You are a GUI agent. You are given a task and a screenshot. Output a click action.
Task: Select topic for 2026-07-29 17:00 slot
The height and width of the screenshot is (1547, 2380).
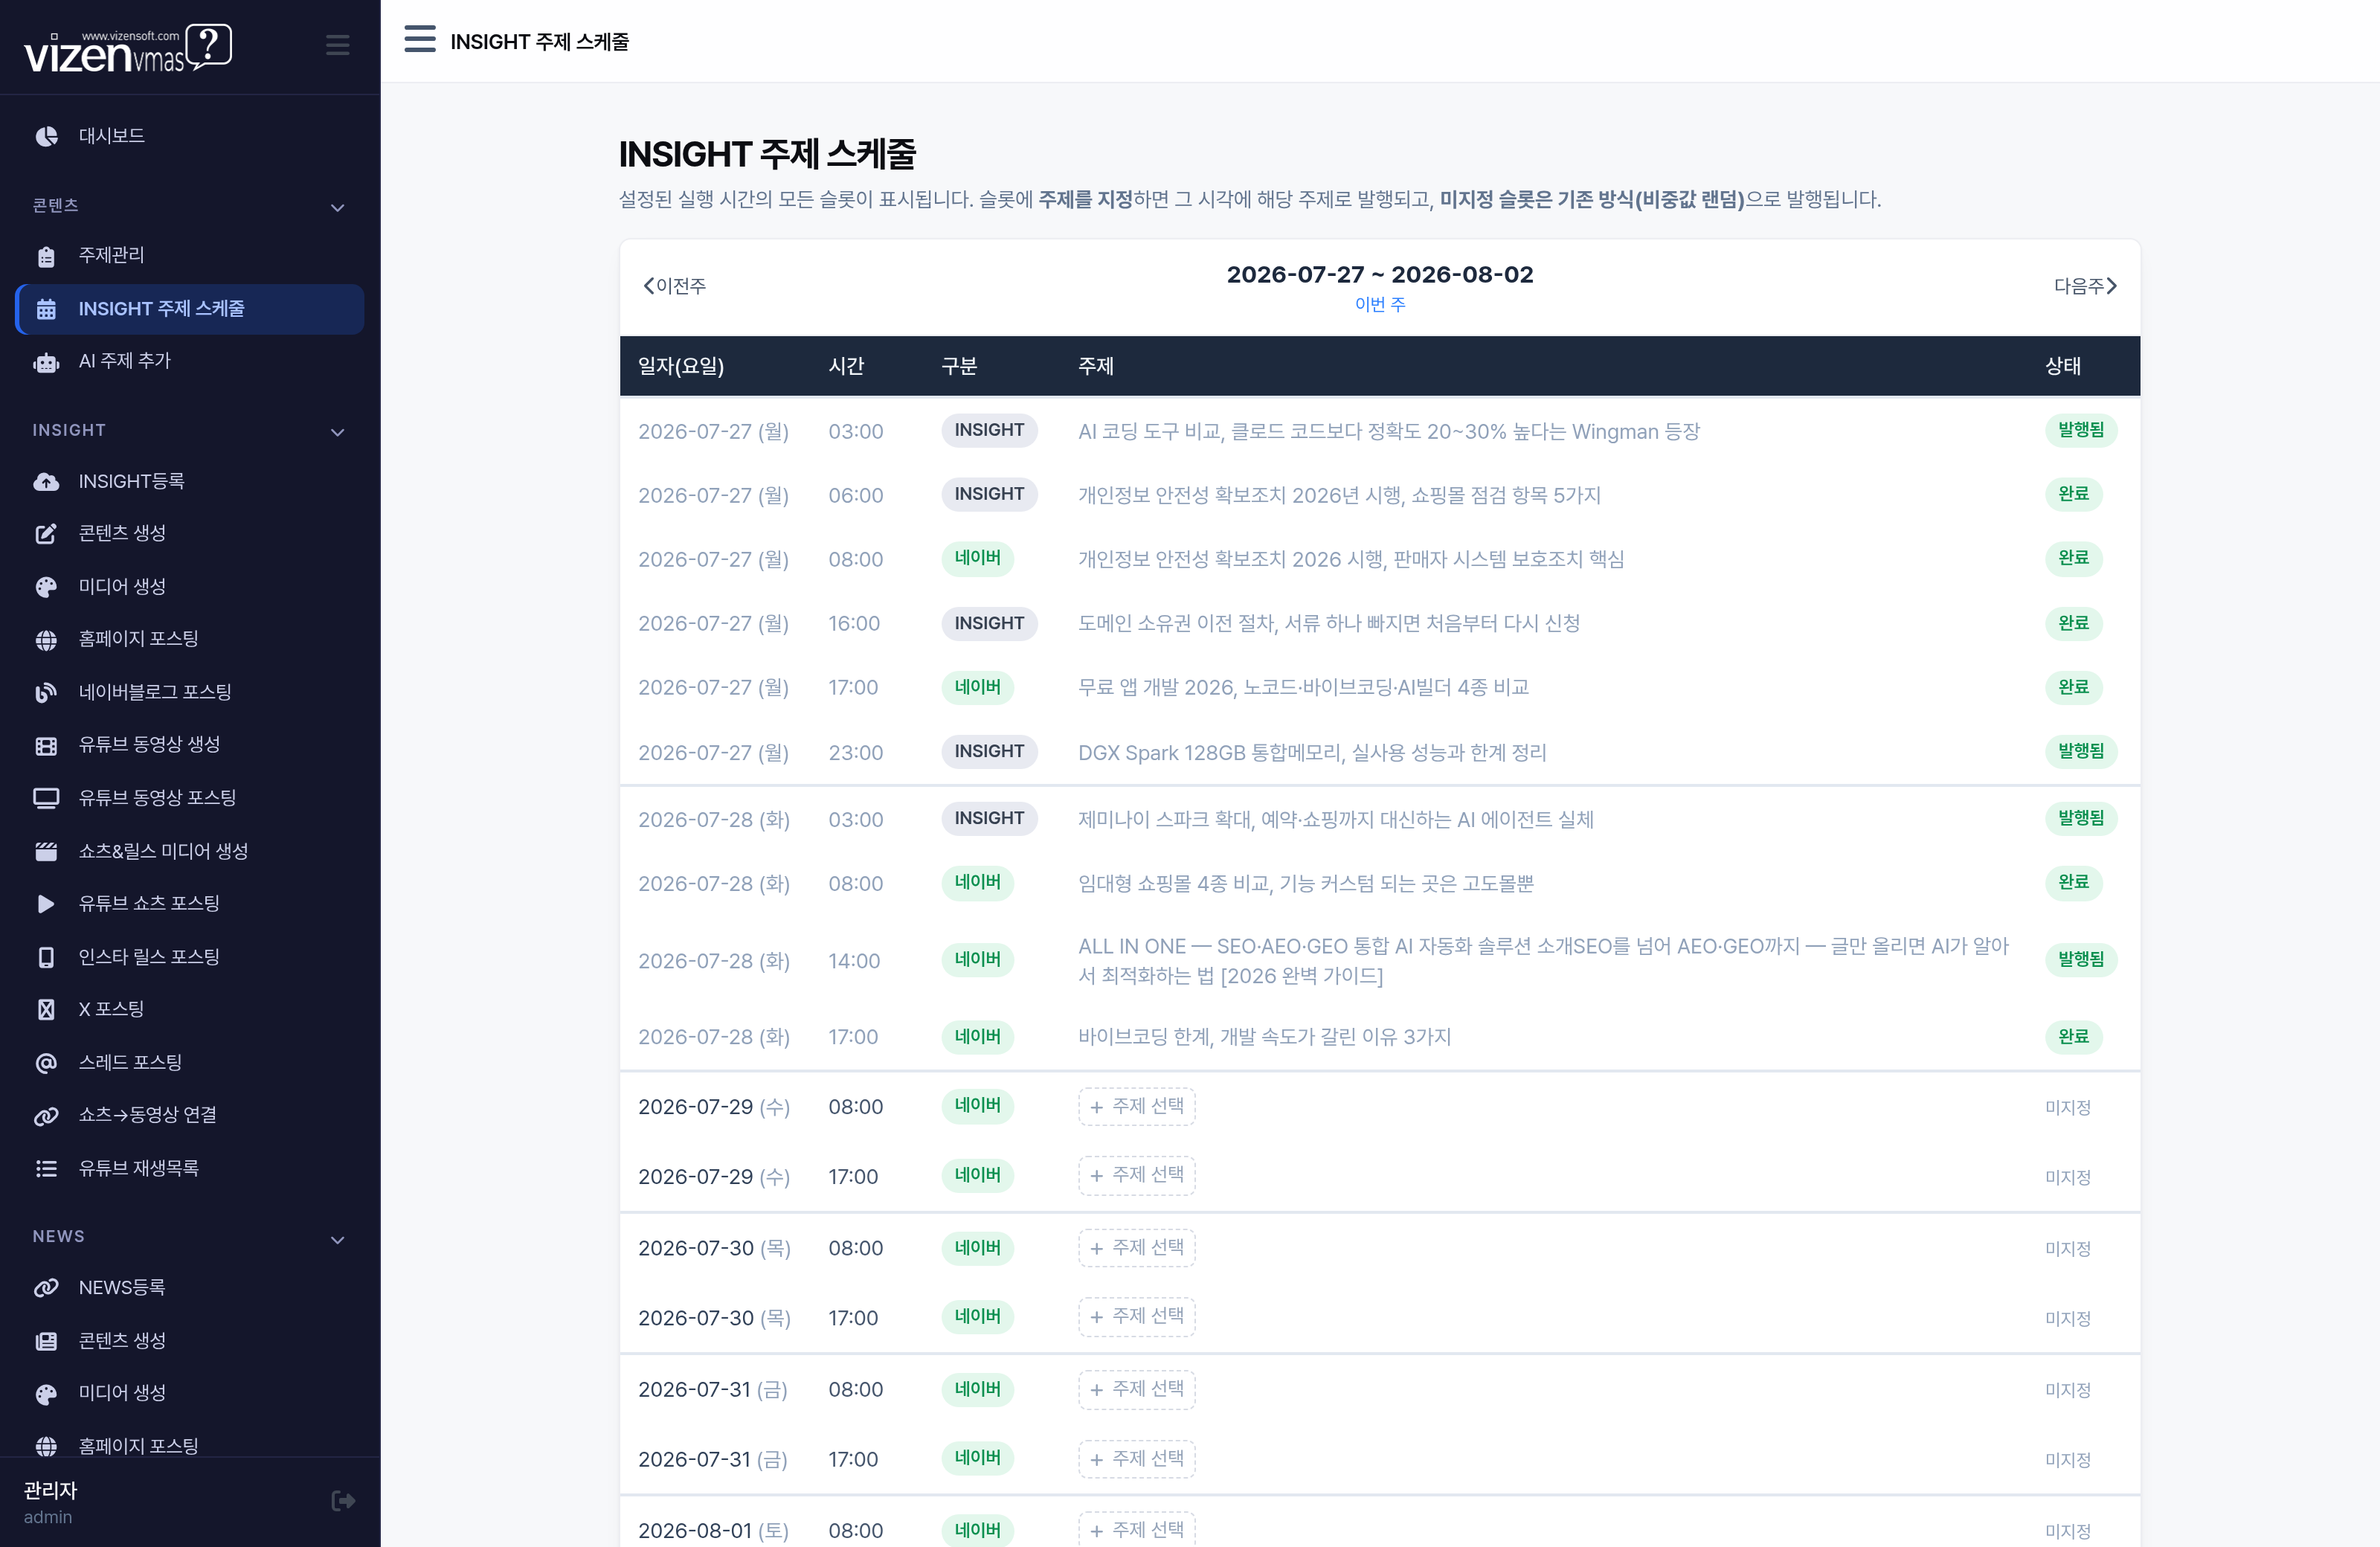(1137, 1175)
